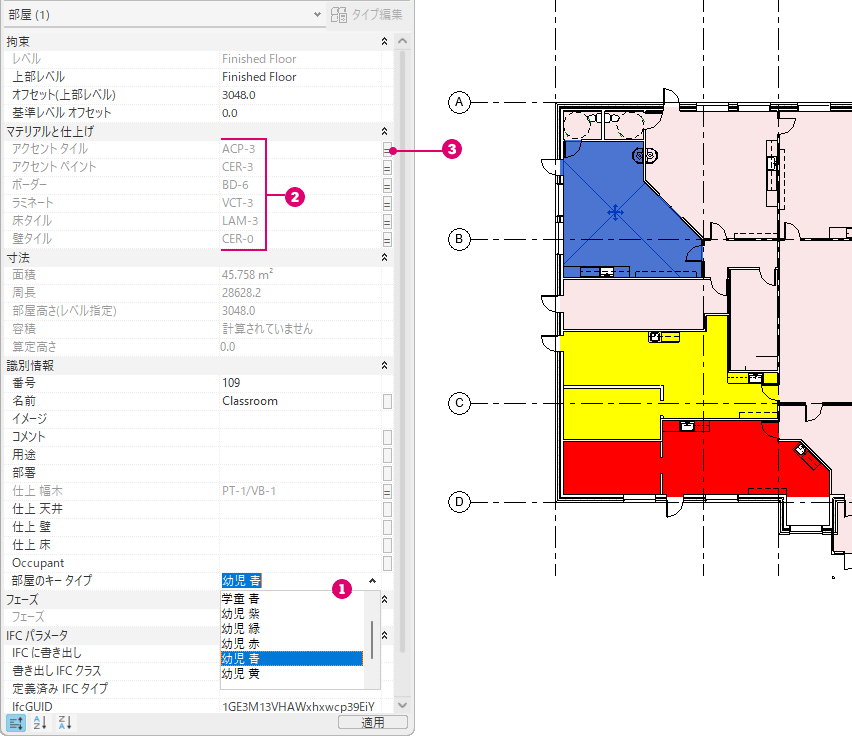This screenshot has width=852, height=736.
Task: Click the 容積 value 計算されていません
Action: coord(267,329)
